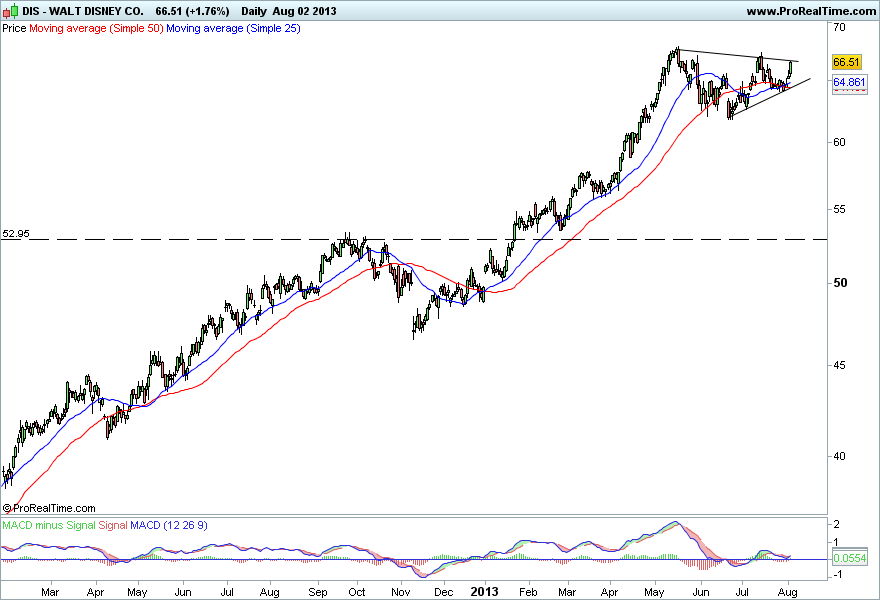Click the candlestick icon beside DIS title
Screen dimensions: 880x600
coord(10,11)
